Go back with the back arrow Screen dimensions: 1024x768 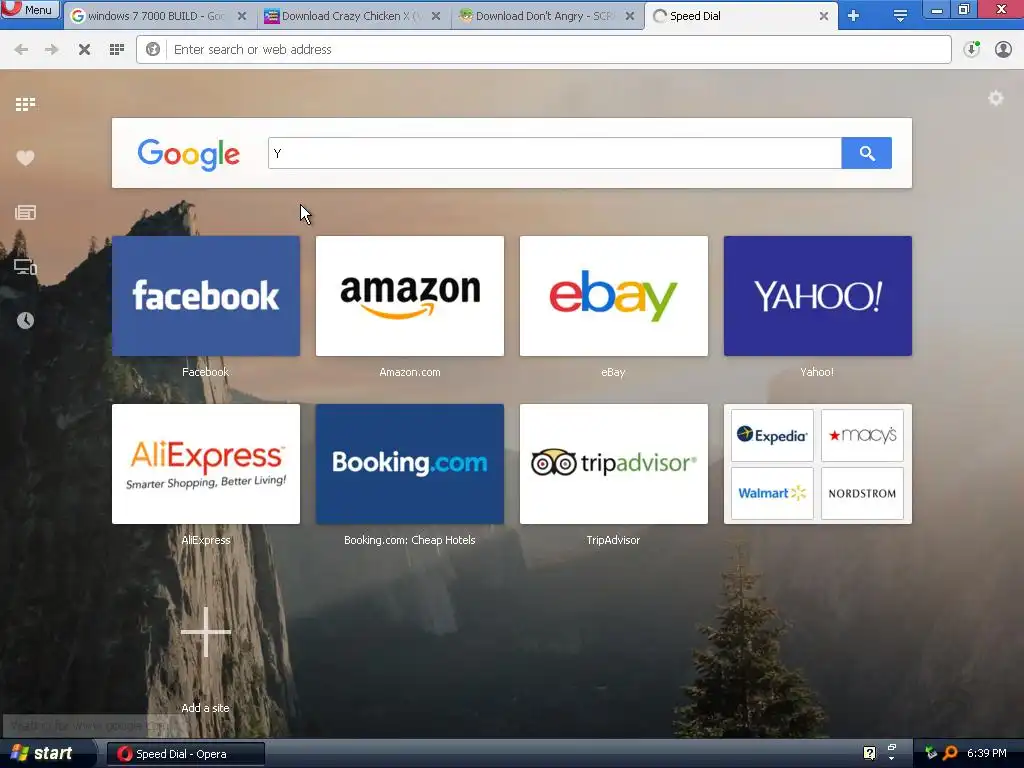21,50
